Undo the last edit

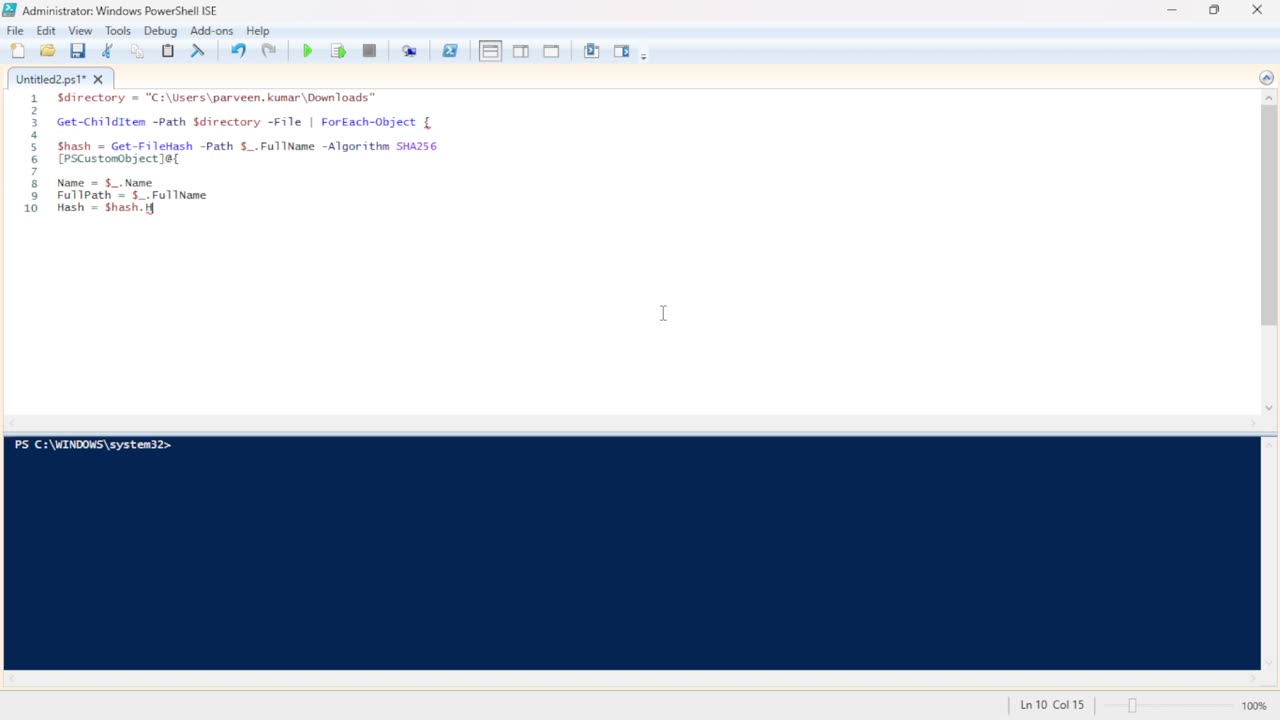tap(238, 51)
